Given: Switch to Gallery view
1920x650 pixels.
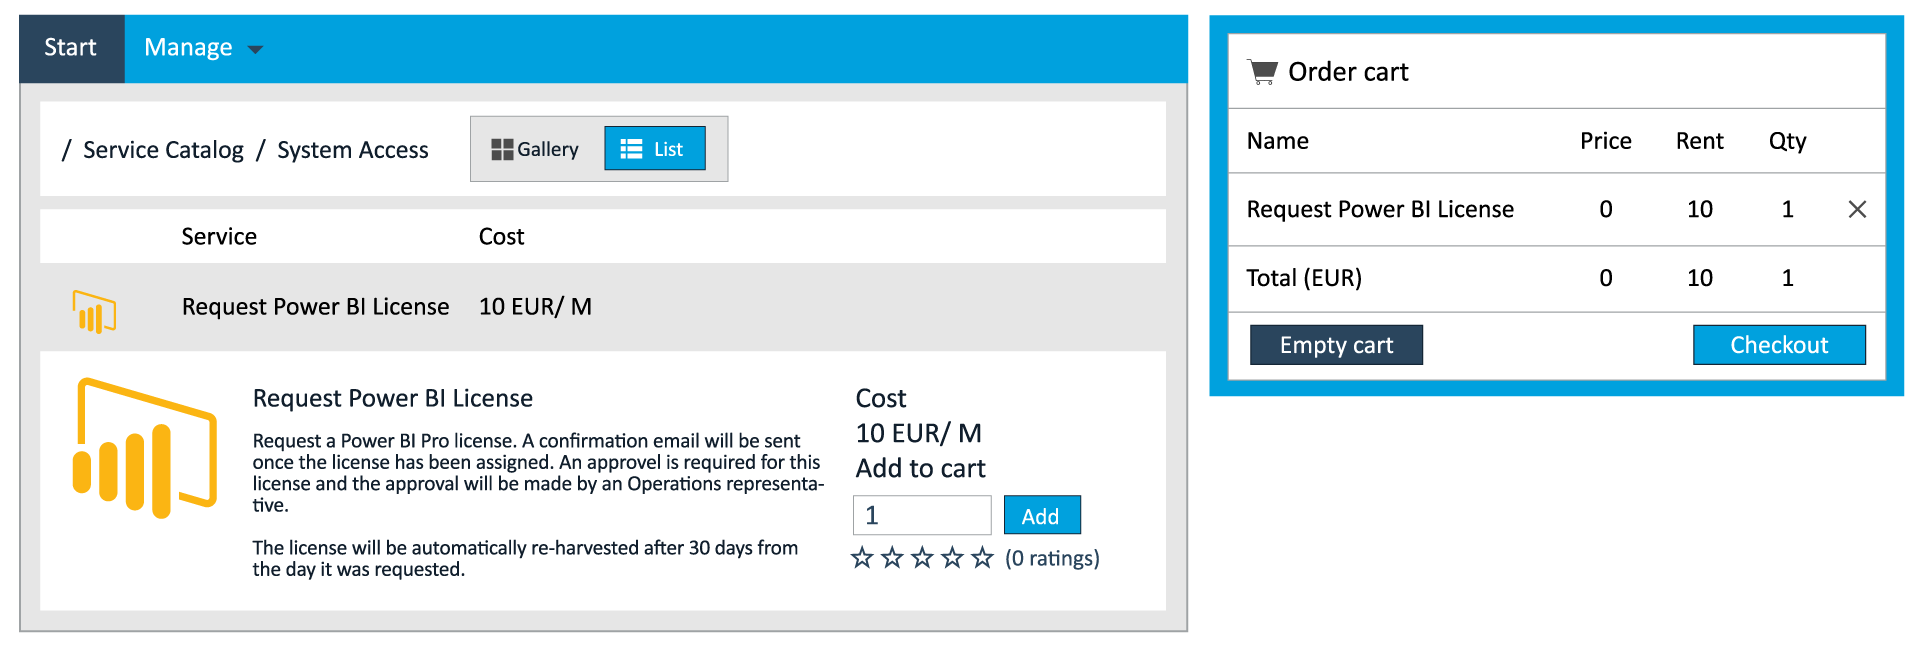Looking at the screenshot, I should click(536, 149).
